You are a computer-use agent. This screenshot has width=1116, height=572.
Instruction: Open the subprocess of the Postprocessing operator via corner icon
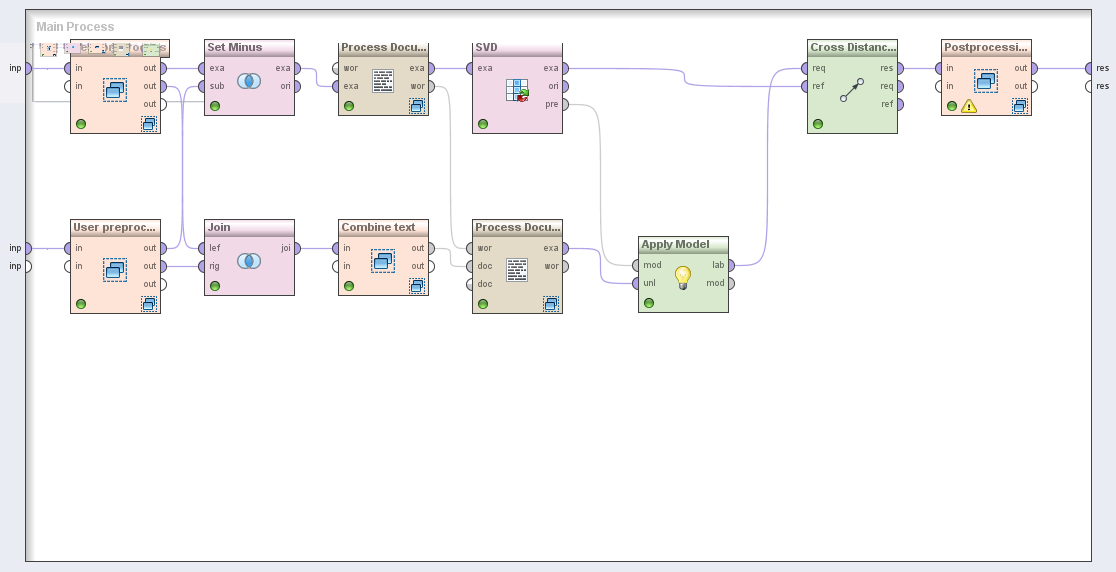point(1019,106)
